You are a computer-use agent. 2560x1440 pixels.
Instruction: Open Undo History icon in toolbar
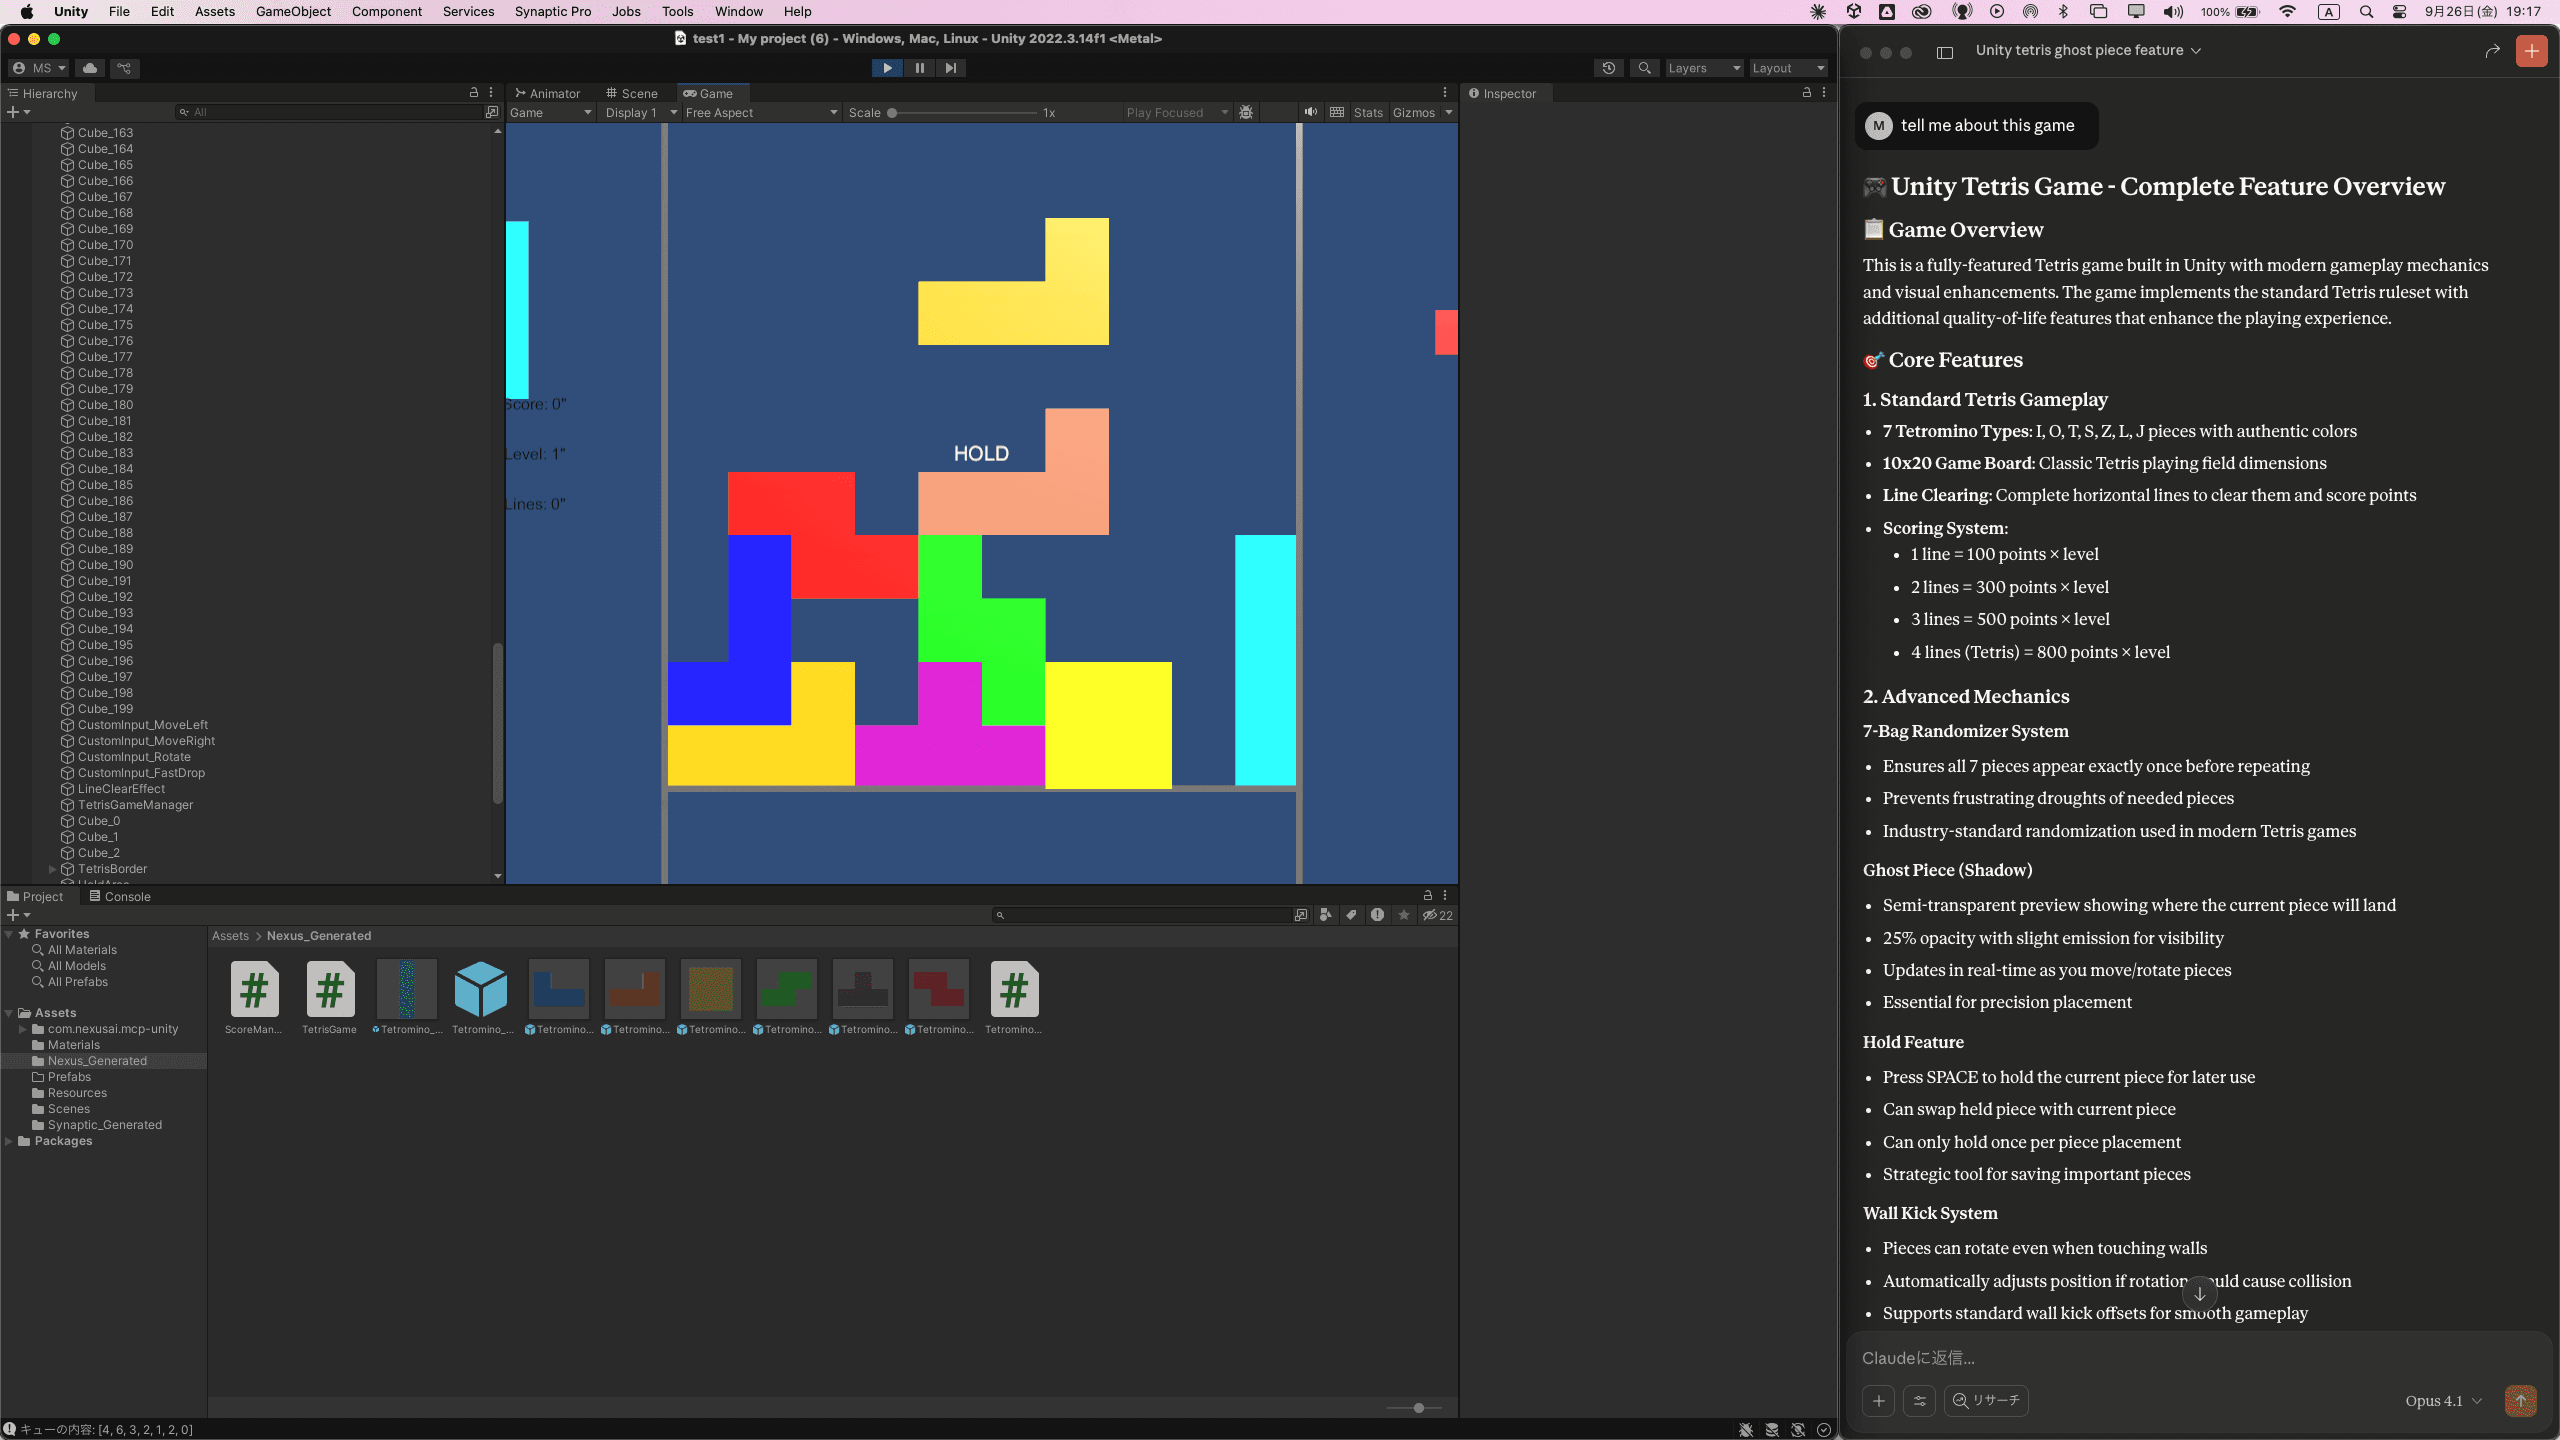pyautogui.click(x=1609, y=68)
